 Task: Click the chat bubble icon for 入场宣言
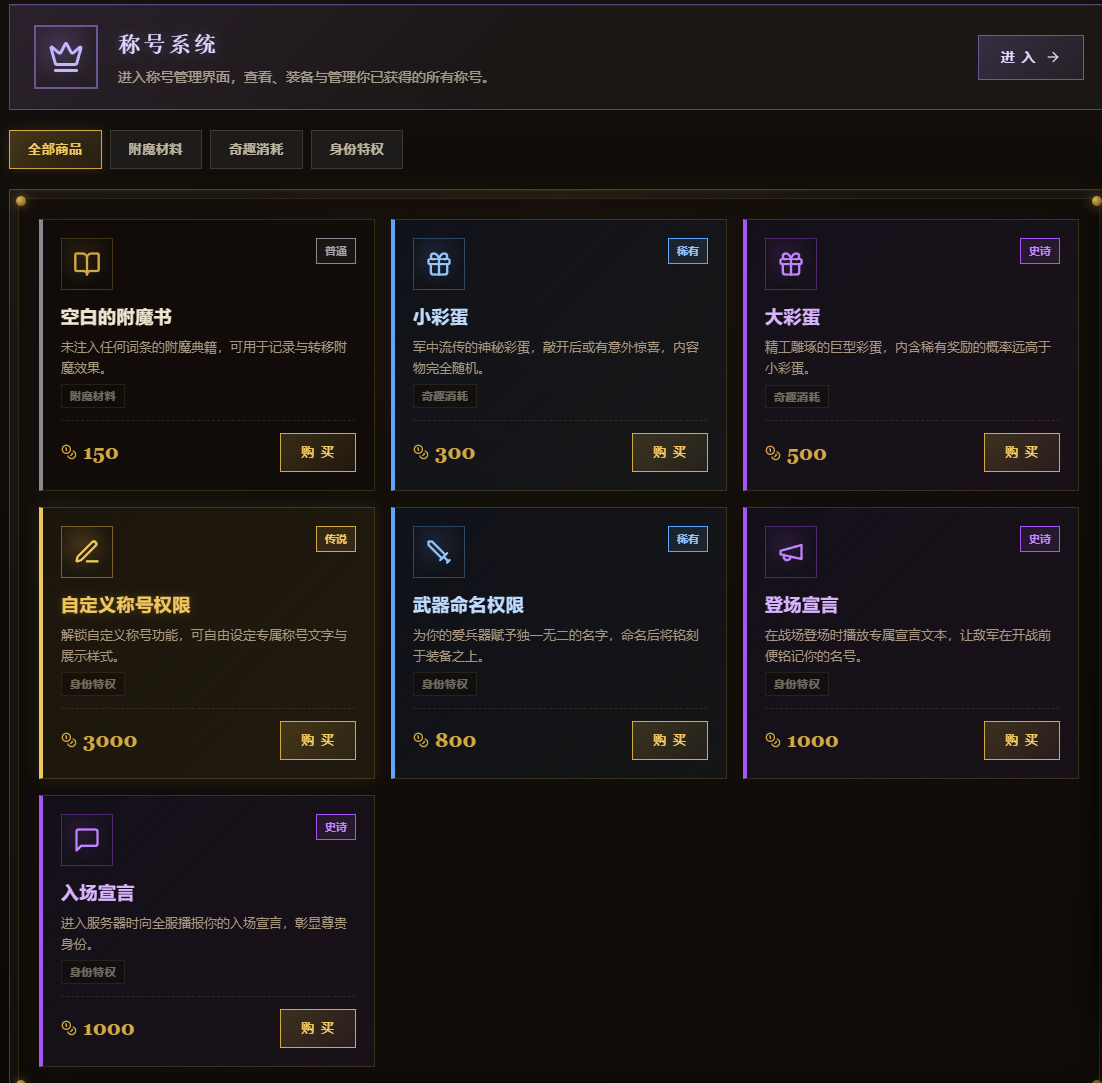[x=87, y=840]
